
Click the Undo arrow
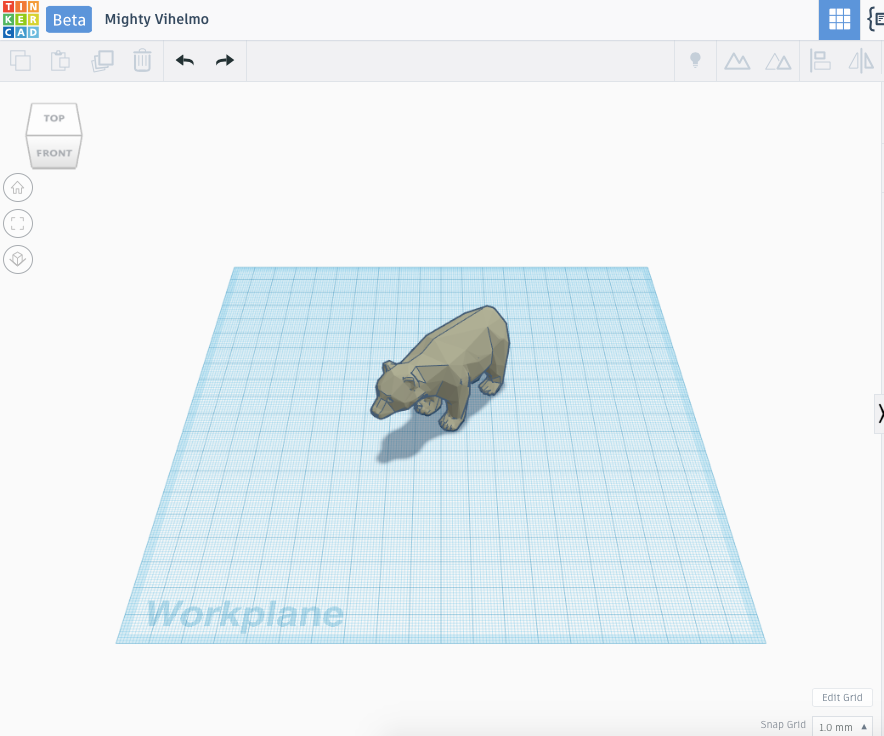tap(184, 60)
